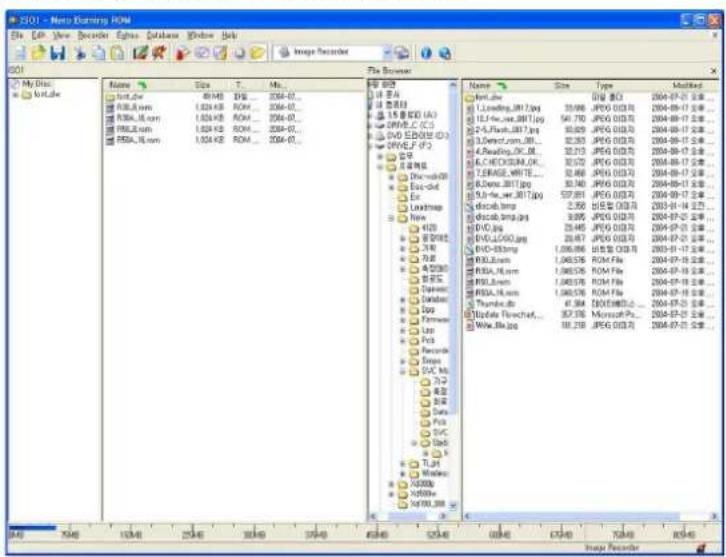The width and height of the screenshot is (726, 557).
Task: Sort File Browser list by Size column
Action: [x=562, y=86]
